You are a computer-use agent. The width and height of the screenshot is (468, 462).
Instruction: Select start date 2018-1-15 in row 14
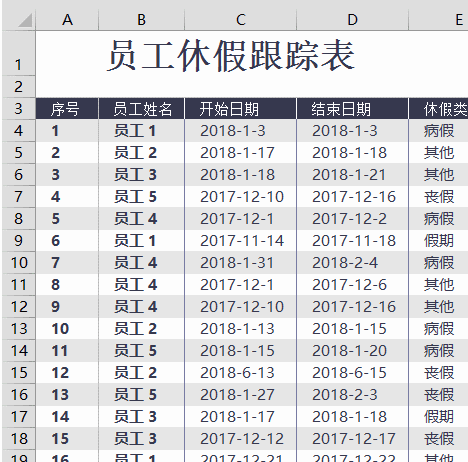(x=240, y=351)
